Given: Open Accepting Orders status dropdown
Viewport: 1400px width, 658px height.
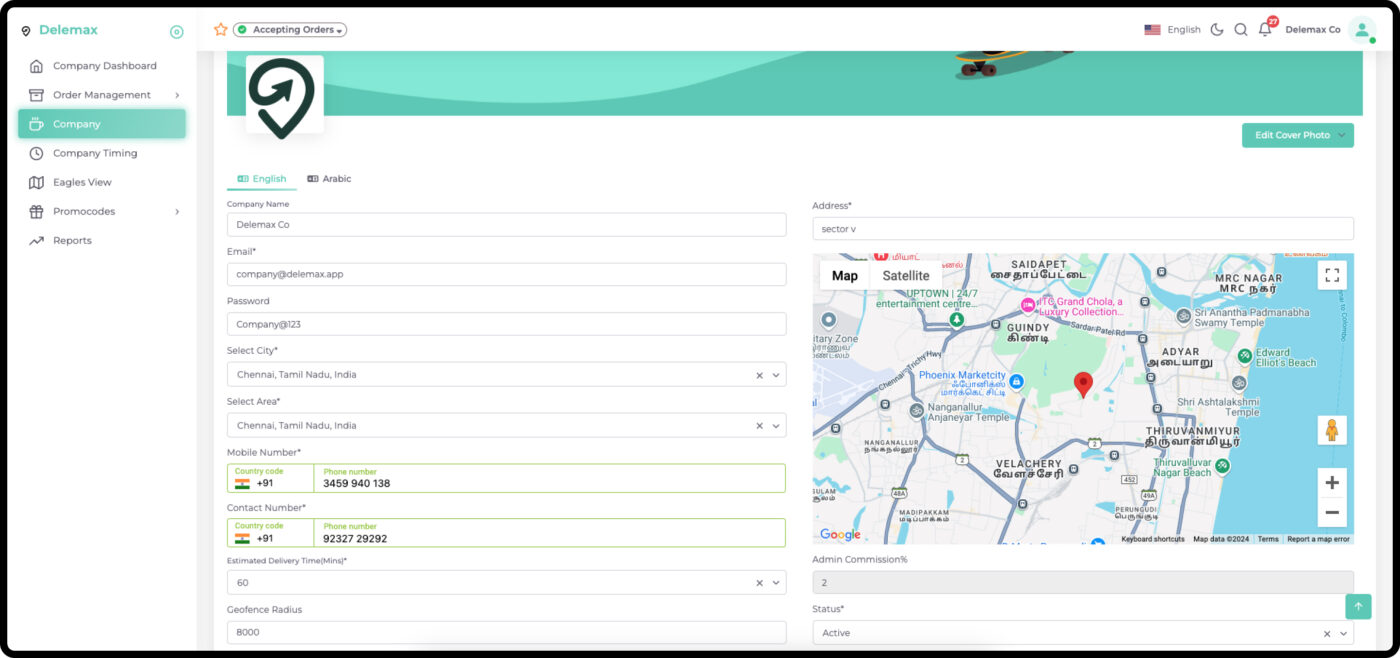Looking at the screenshot, I should tap(291, 30).
